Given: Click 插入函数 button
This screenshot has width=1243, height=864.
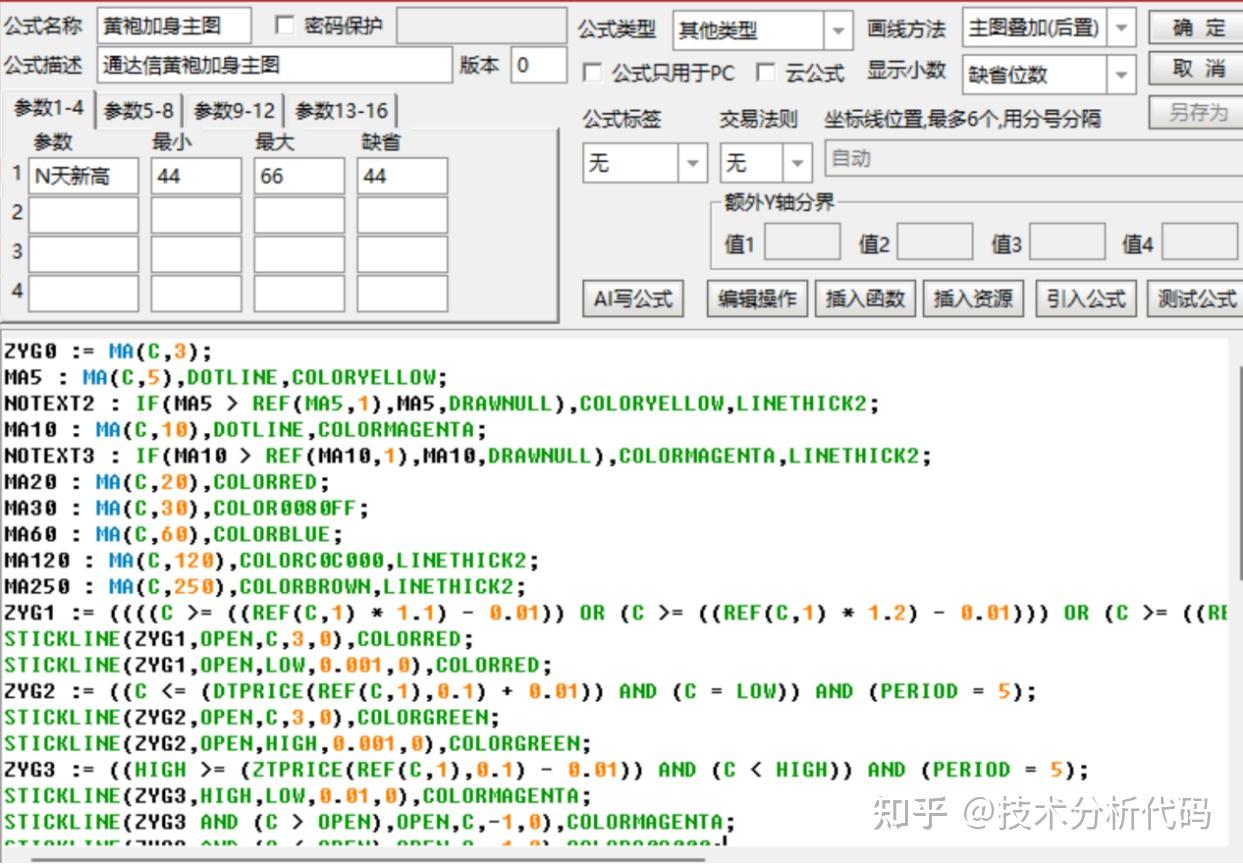Looking at the screenshot, I should [x=865, y=298].
